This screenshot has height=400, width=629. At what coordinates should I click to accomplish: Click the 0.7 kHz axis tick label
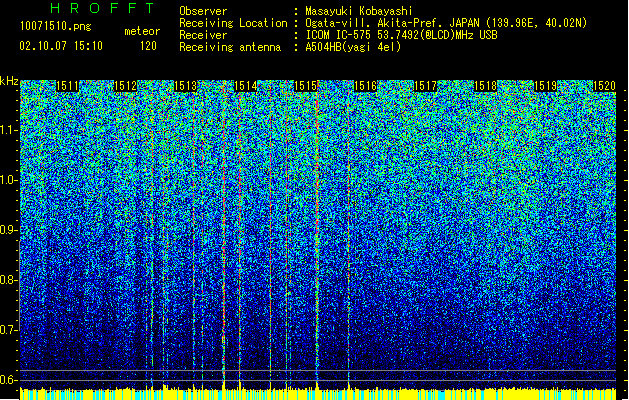click(8, 330)
